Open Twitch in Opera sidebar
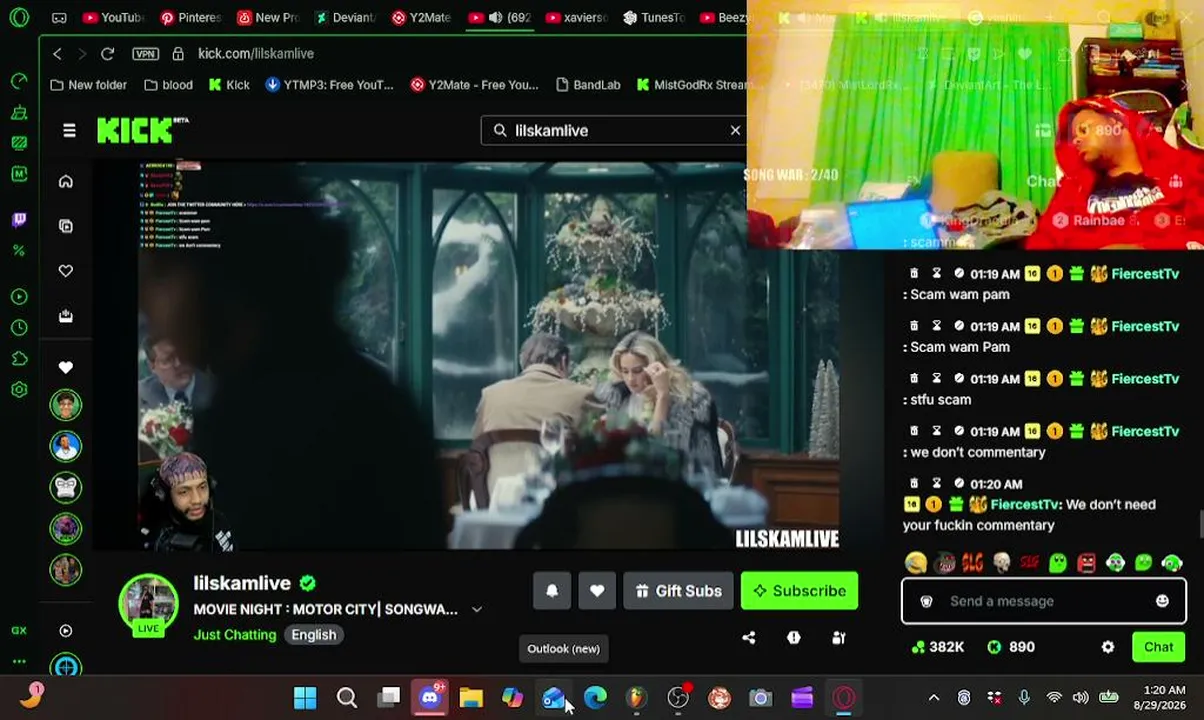The width and height of the screenshot is (1204, 720). click(x=19, y=220)
